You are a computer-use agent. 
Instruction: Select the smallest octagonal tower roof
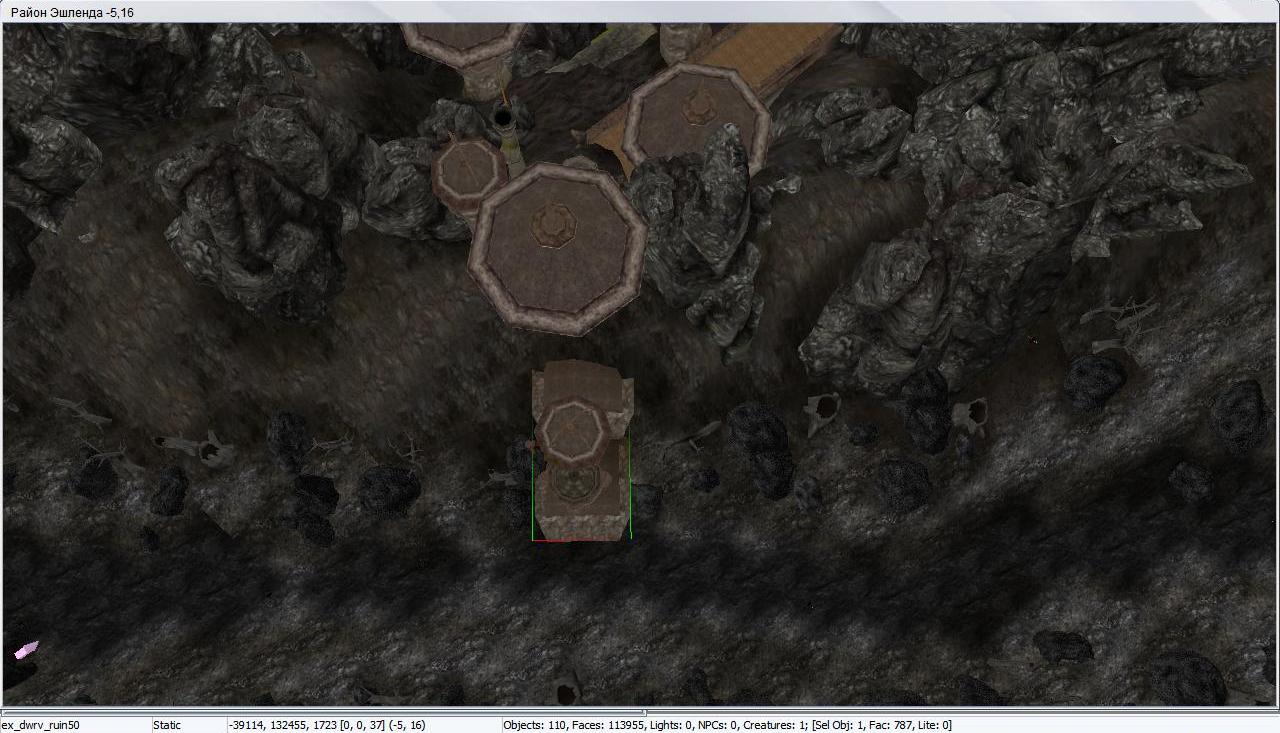[469, 174]
